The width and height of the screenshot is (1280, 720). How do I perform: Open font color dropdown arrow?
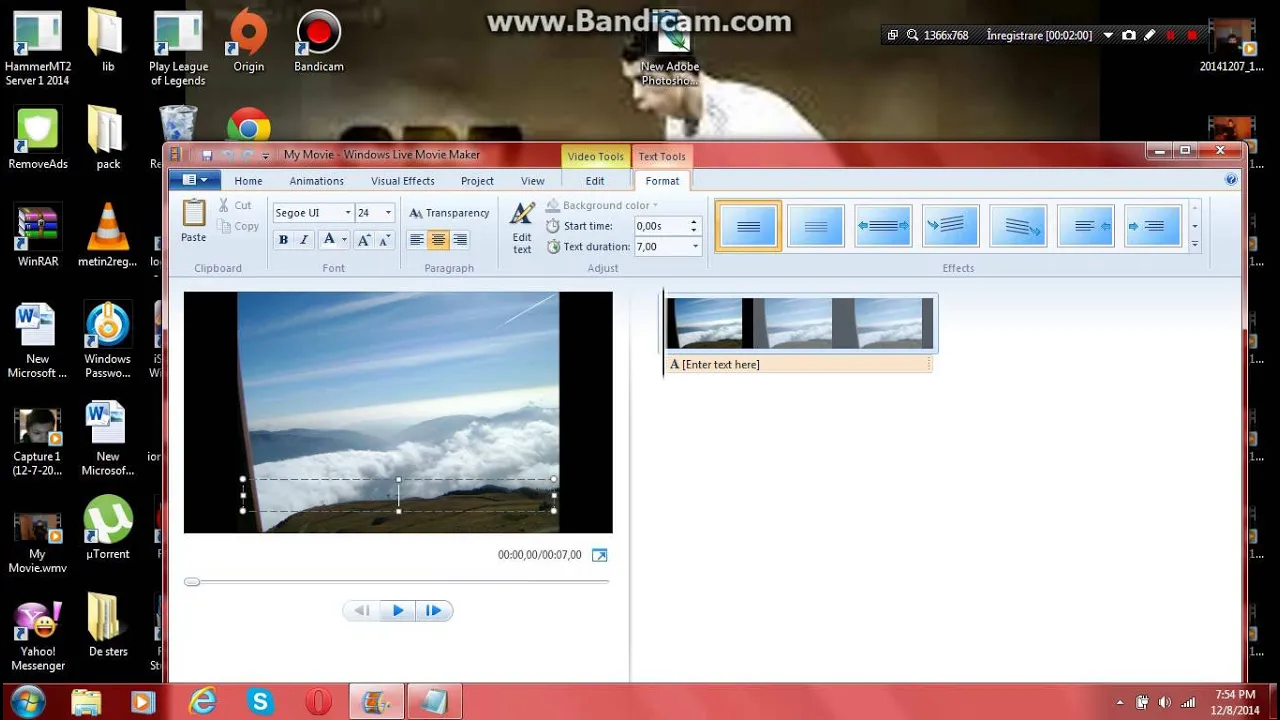(x=344, y=240)
